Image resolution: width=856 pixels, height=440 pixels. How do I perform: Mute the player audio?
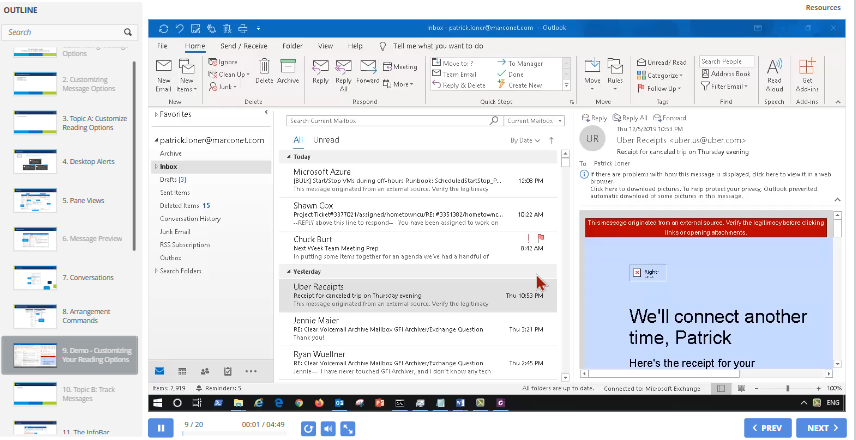(x=328, y=429)
